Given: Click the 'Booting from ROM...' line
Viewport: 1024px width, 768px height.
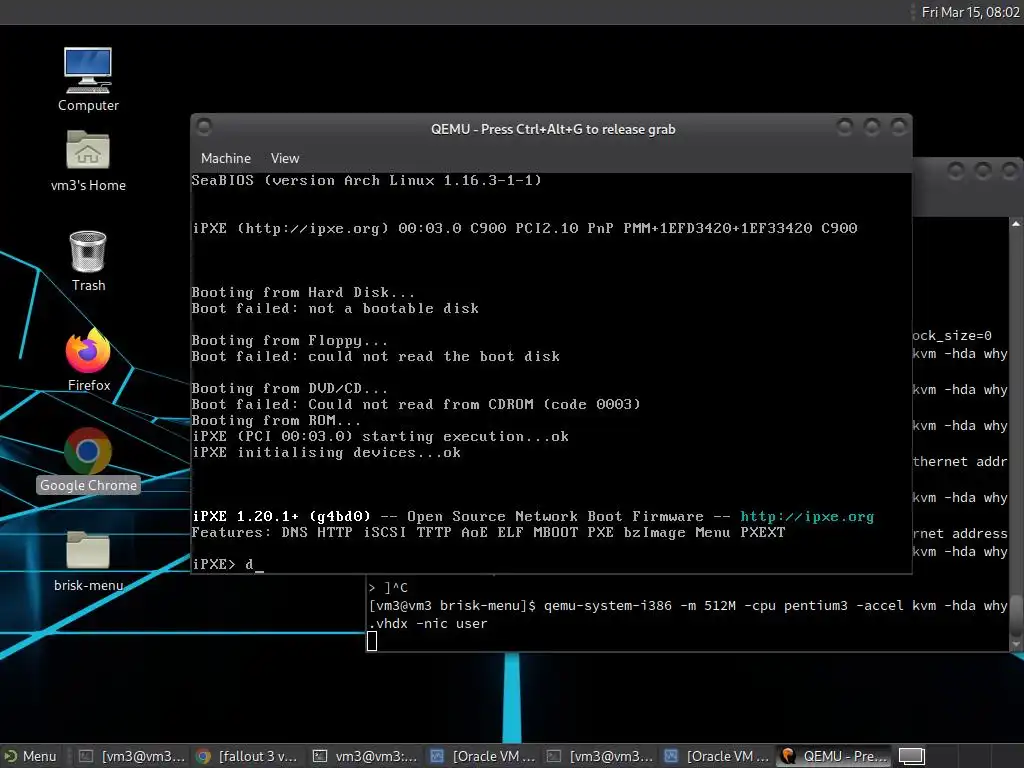Looking at the screenshot, I should 276,421.
